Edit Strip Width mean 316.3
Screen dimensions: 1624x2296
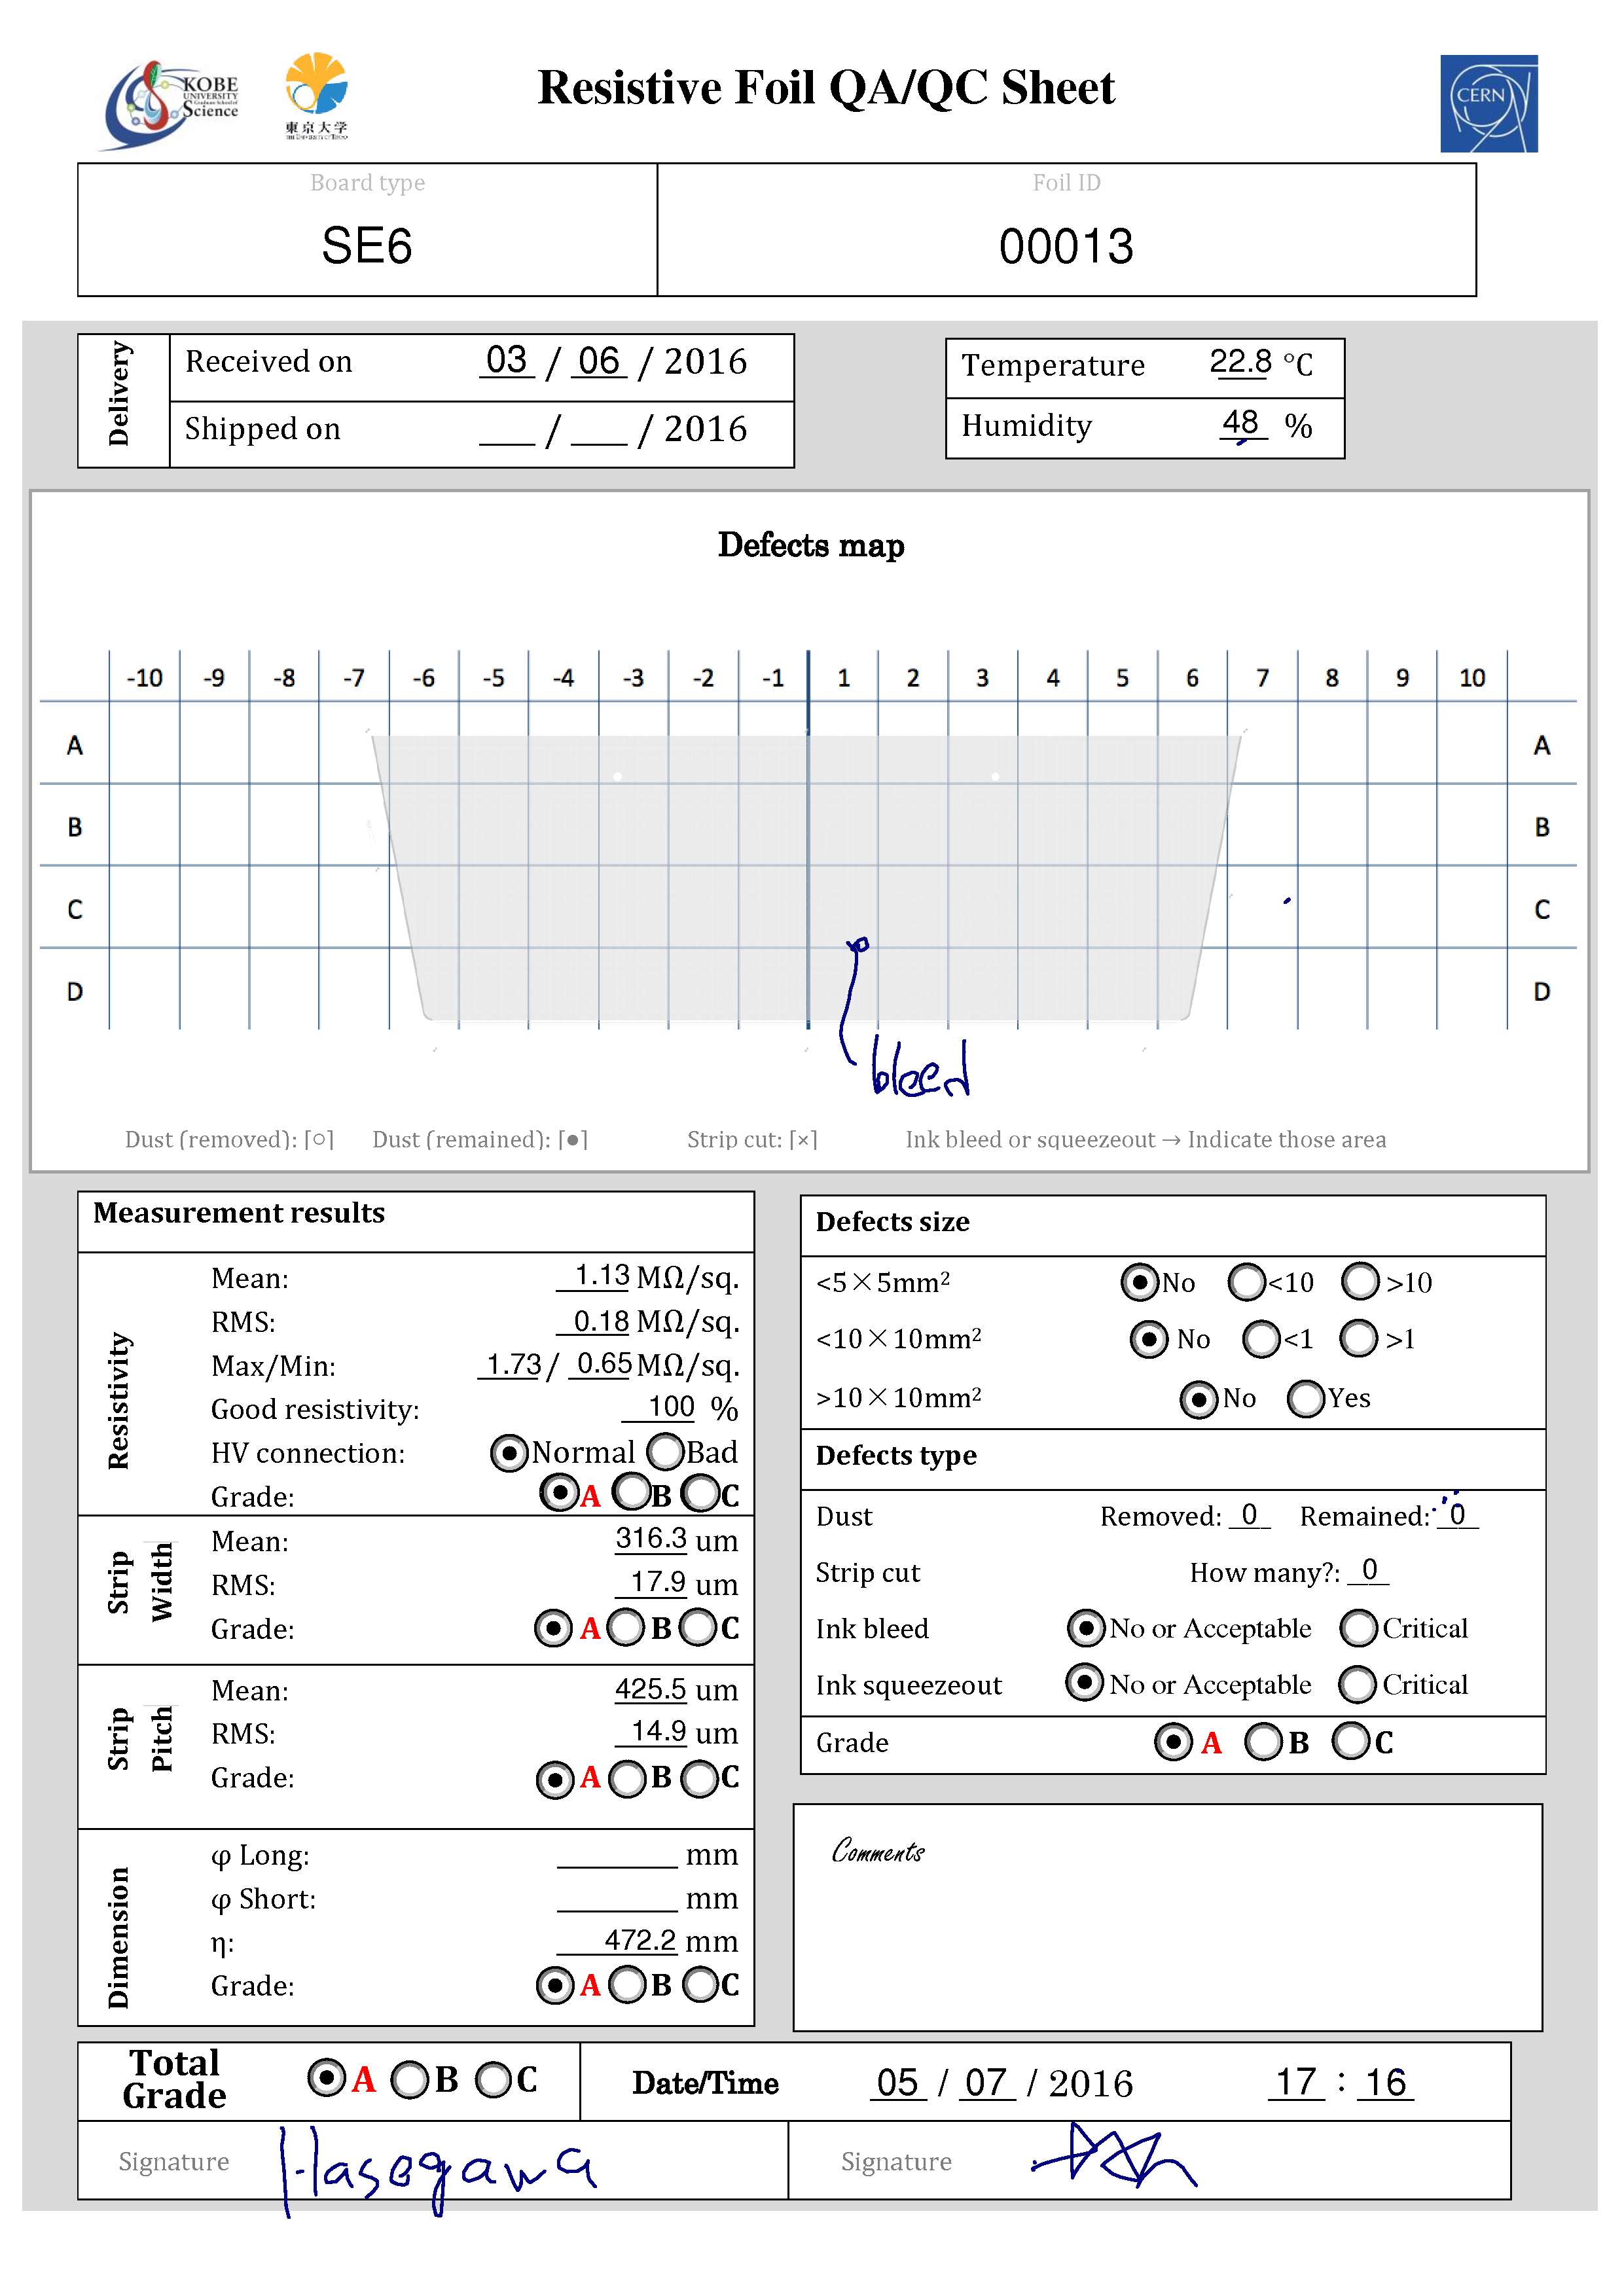tap(651, 1538)
